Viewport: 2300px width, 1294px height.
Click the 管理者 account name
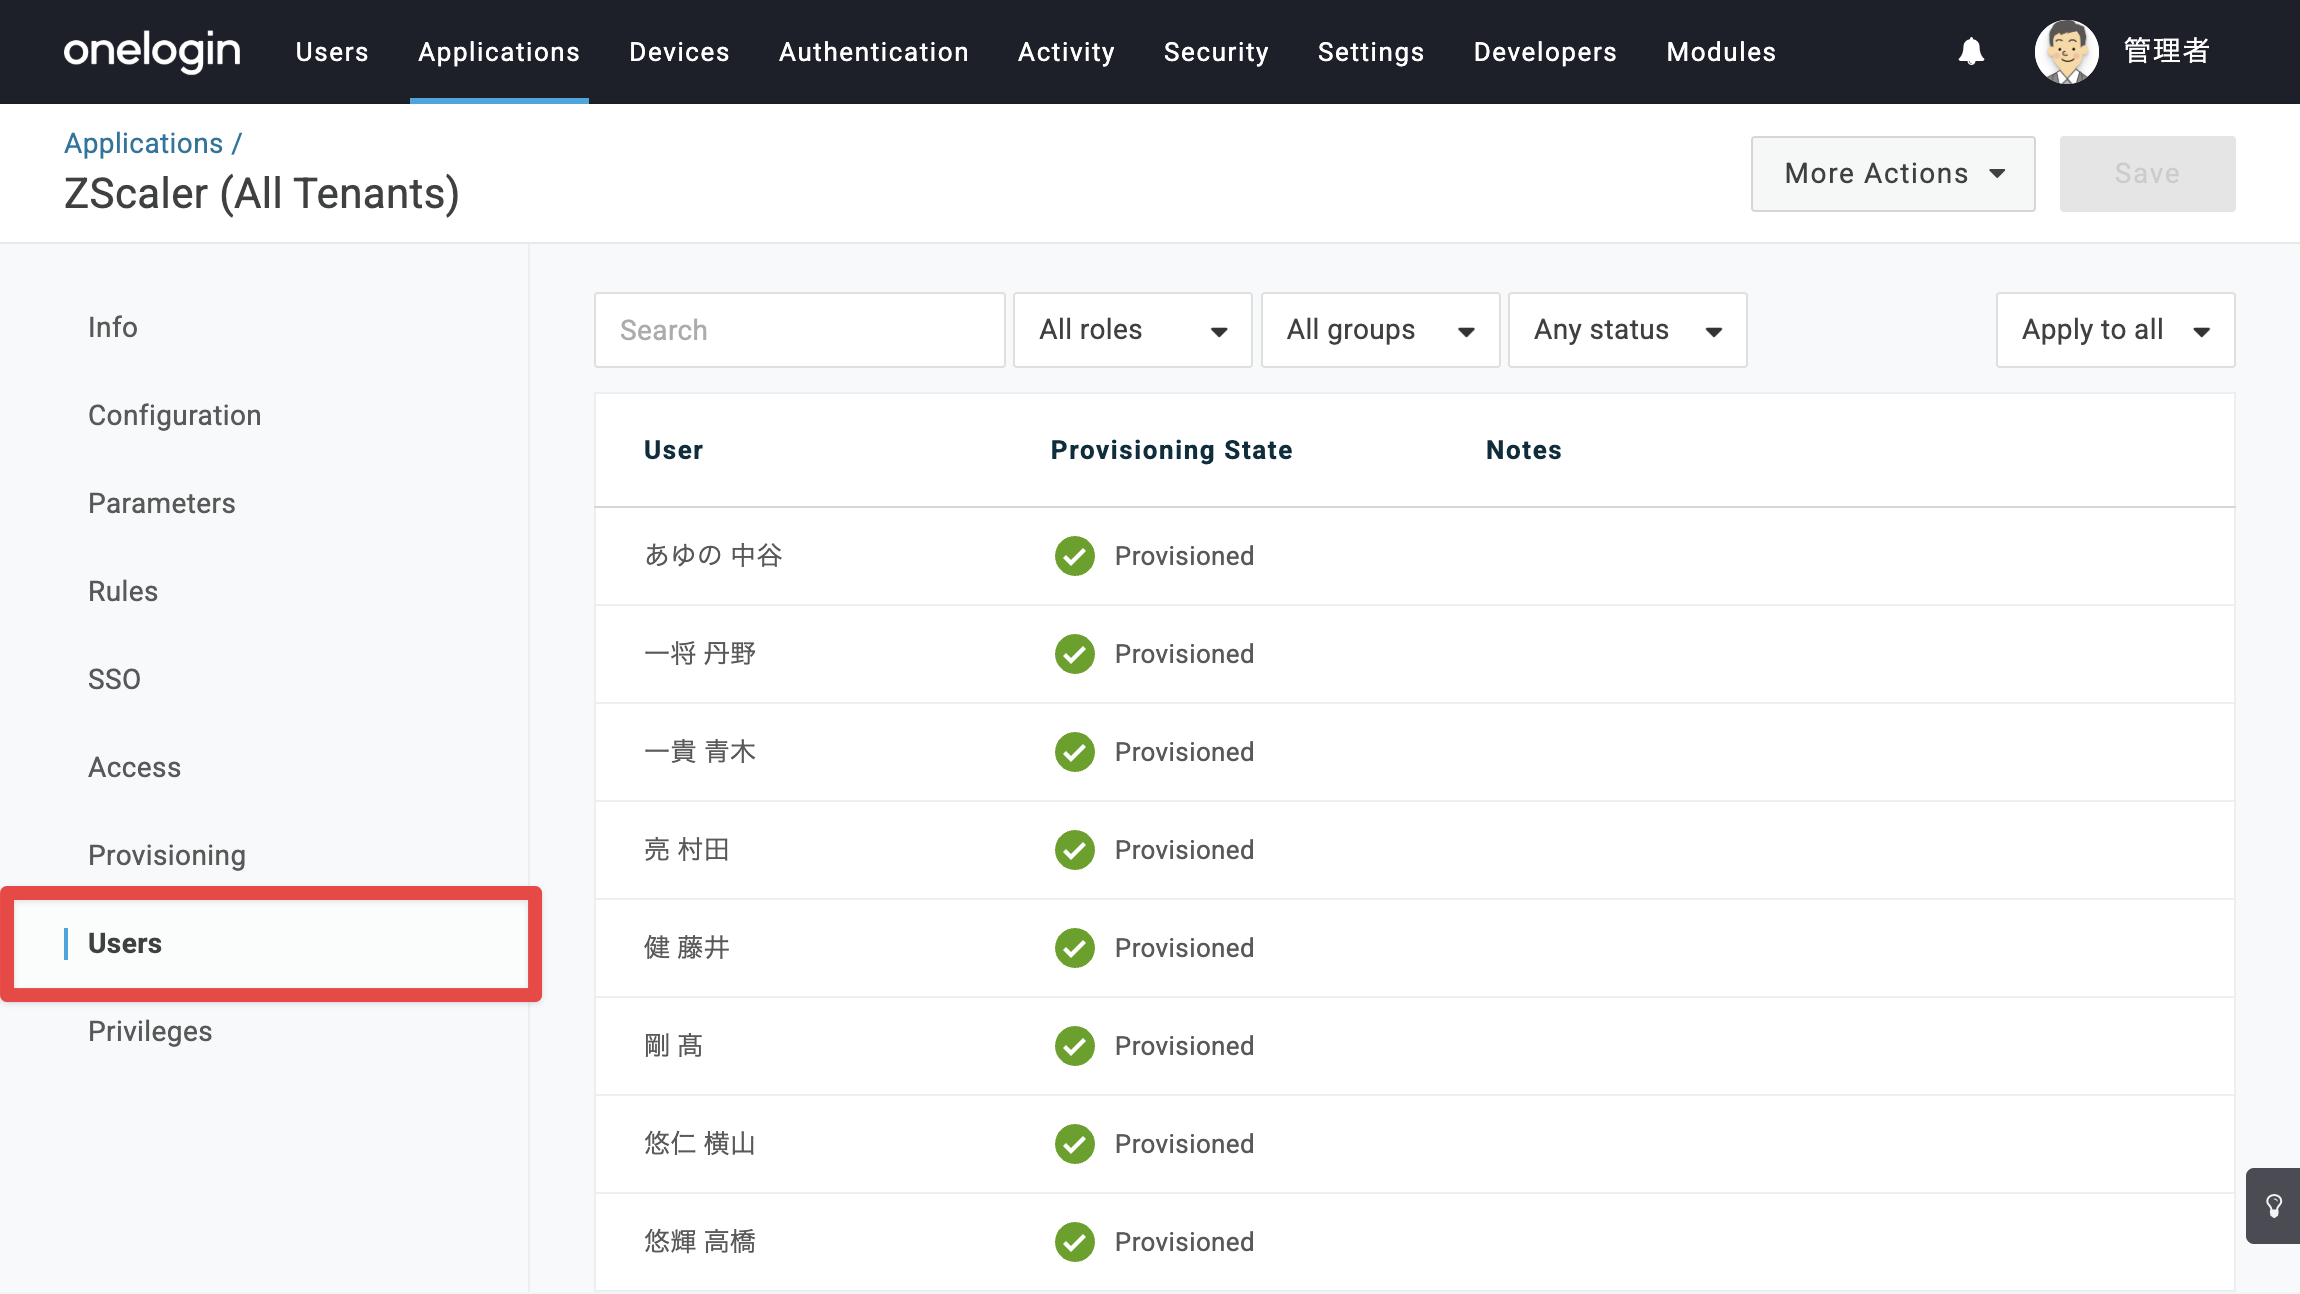(2166, 51)
